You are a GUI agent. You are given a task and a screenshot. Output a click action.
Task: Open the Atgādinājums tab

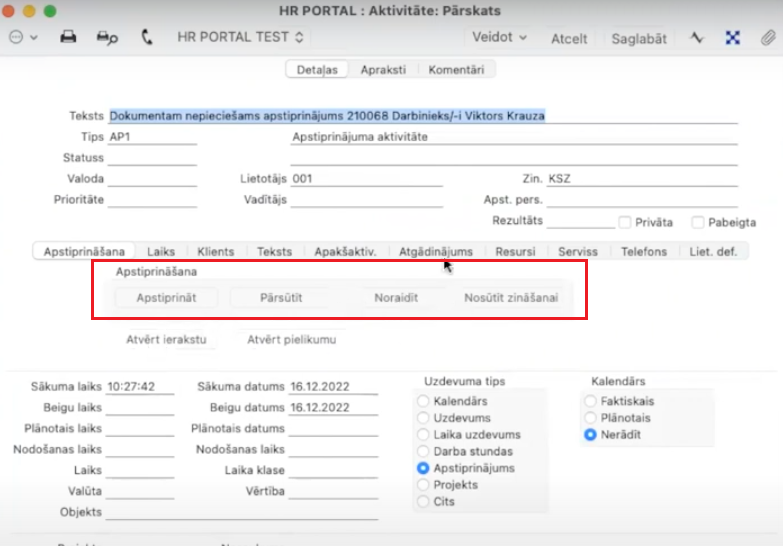pyautogui.click(x=435, y=252)
